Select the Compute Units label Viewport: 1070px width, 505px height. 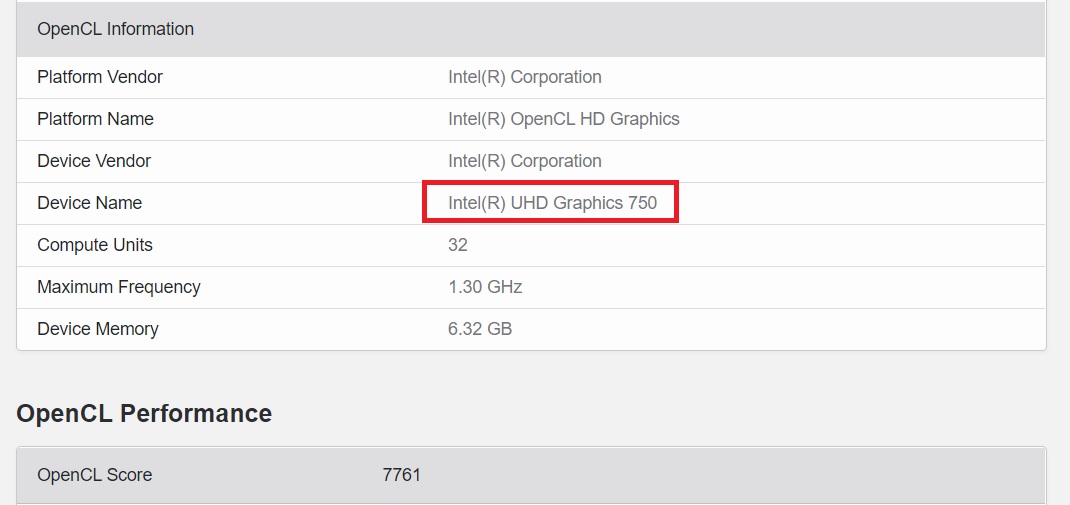[x=95, y=245]
